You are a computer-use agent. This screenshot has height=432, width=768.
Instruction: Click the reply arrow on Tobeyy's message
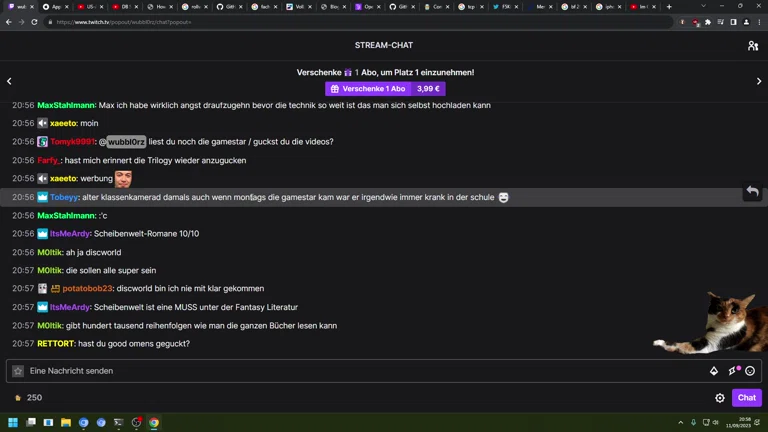pyautogui.click(x=752, y=192)
